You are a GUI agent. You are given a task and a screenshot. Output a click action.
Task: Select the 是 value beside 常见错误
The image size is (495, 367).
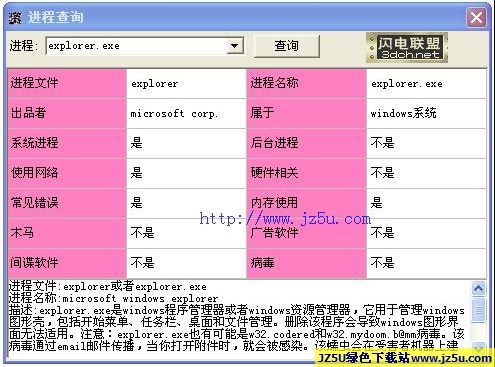click(x=186, y=203)
